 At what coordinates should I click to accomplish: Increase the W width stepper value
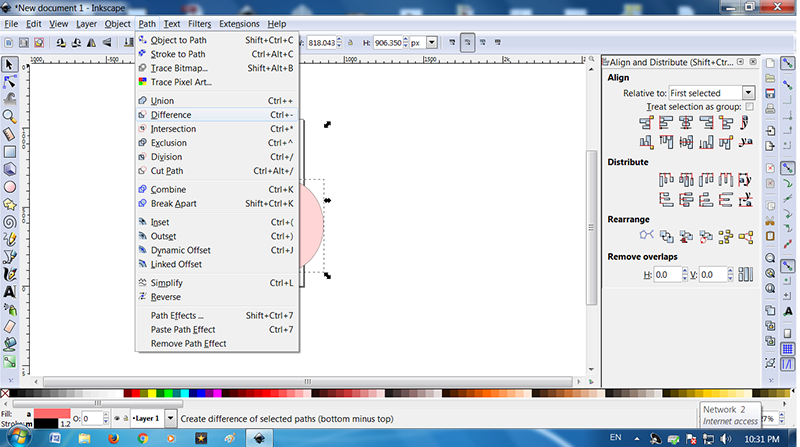click(339, 40)
